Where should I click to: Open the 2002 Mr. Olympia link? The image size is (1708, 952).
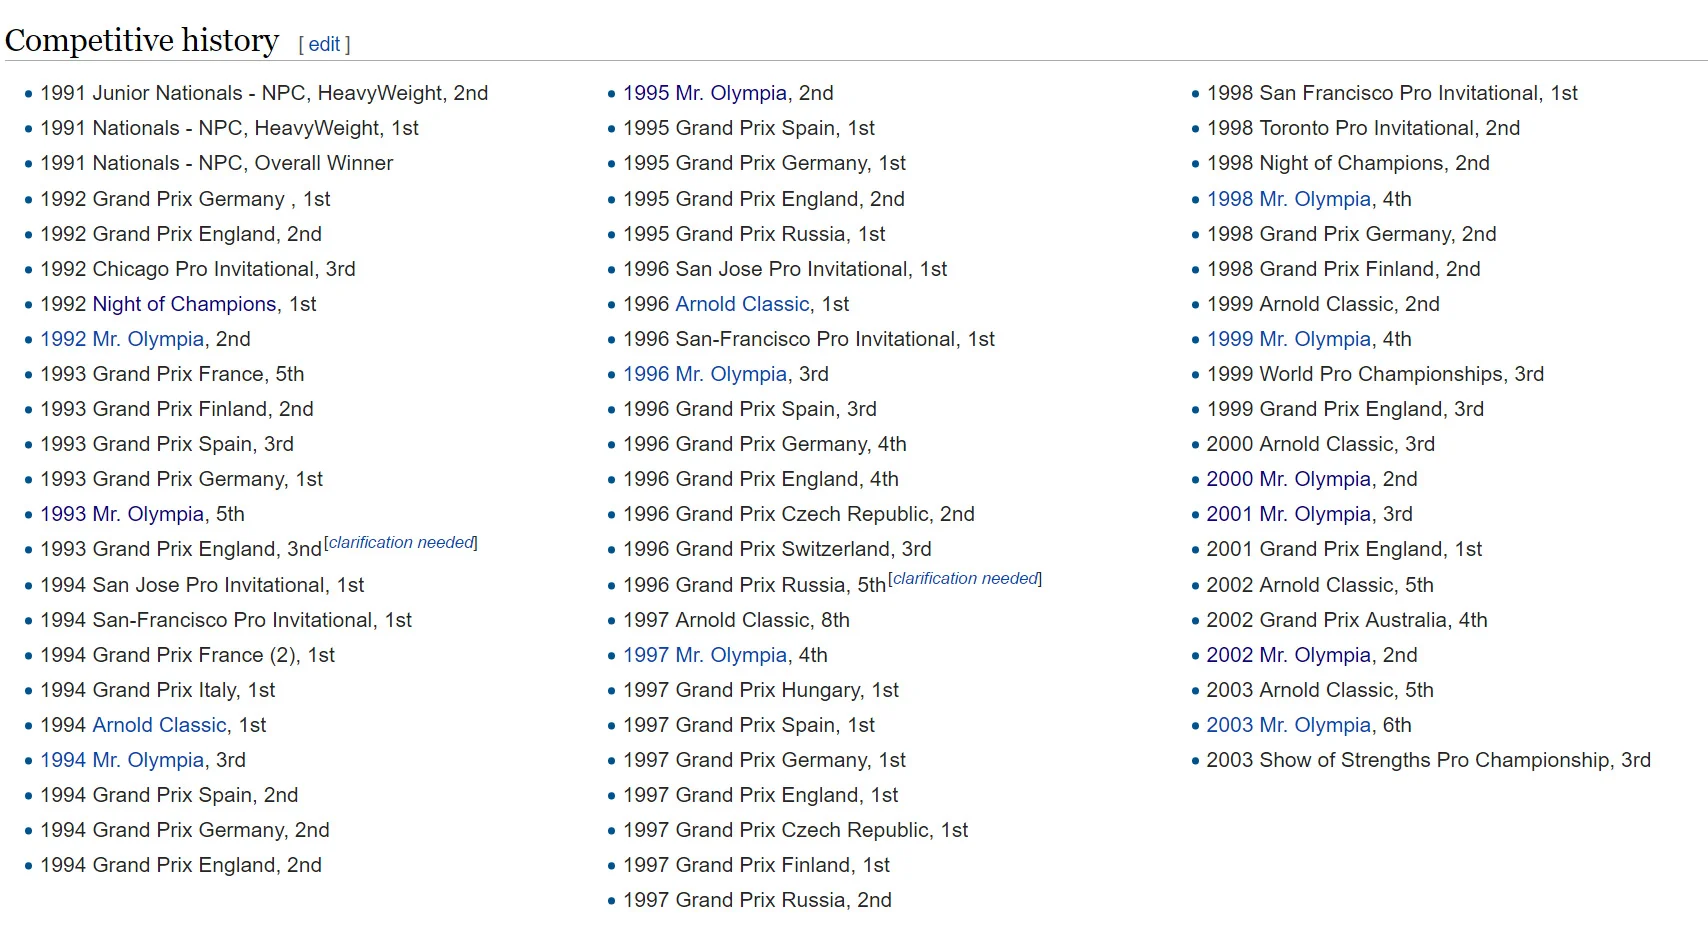pyautogui.click(x=1288, y=655)
